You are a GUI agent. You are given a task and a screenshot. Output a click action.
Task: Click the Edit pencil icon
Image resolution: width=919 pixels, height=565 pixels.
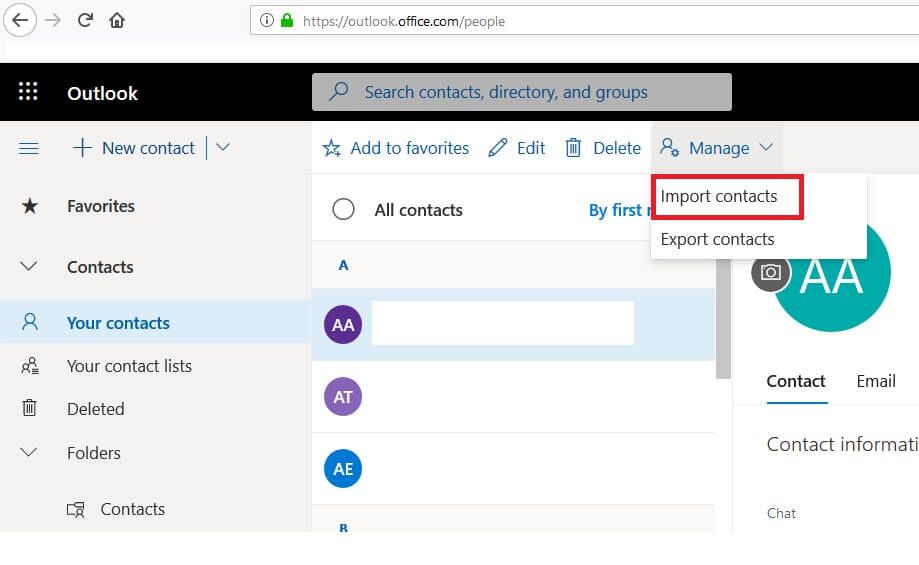click(x=497, y=148)
